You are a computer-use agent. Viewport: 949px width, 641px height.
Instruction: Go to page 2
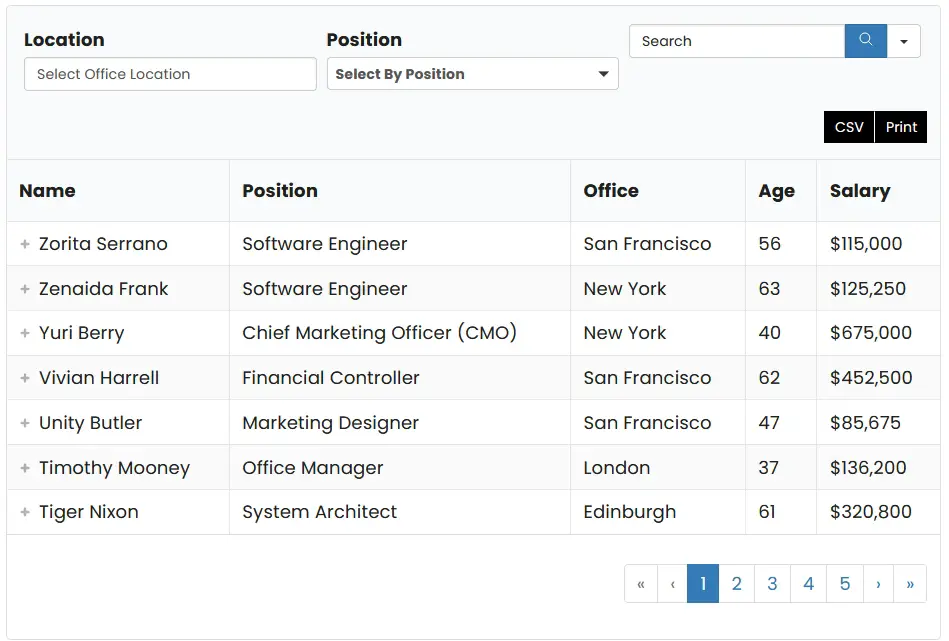[737, 583]
